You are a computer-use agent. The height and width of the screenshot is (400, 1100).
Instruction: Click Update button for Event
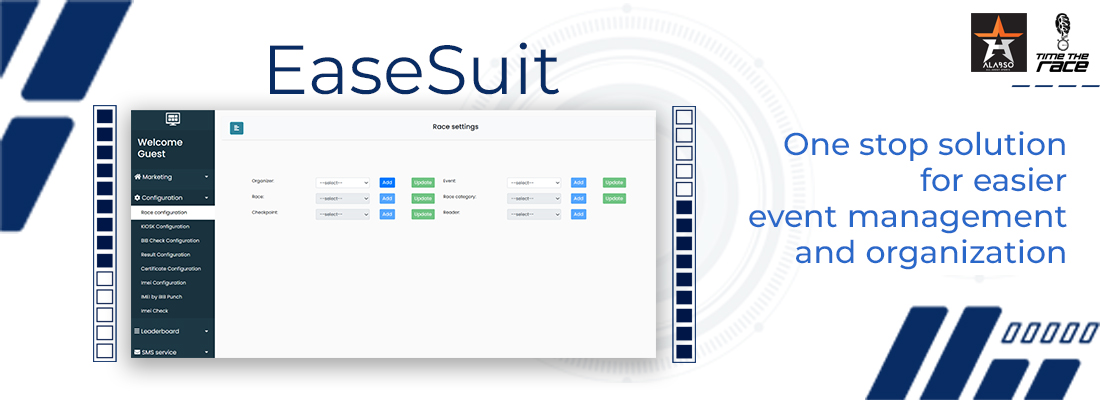(x=615, y=182)
